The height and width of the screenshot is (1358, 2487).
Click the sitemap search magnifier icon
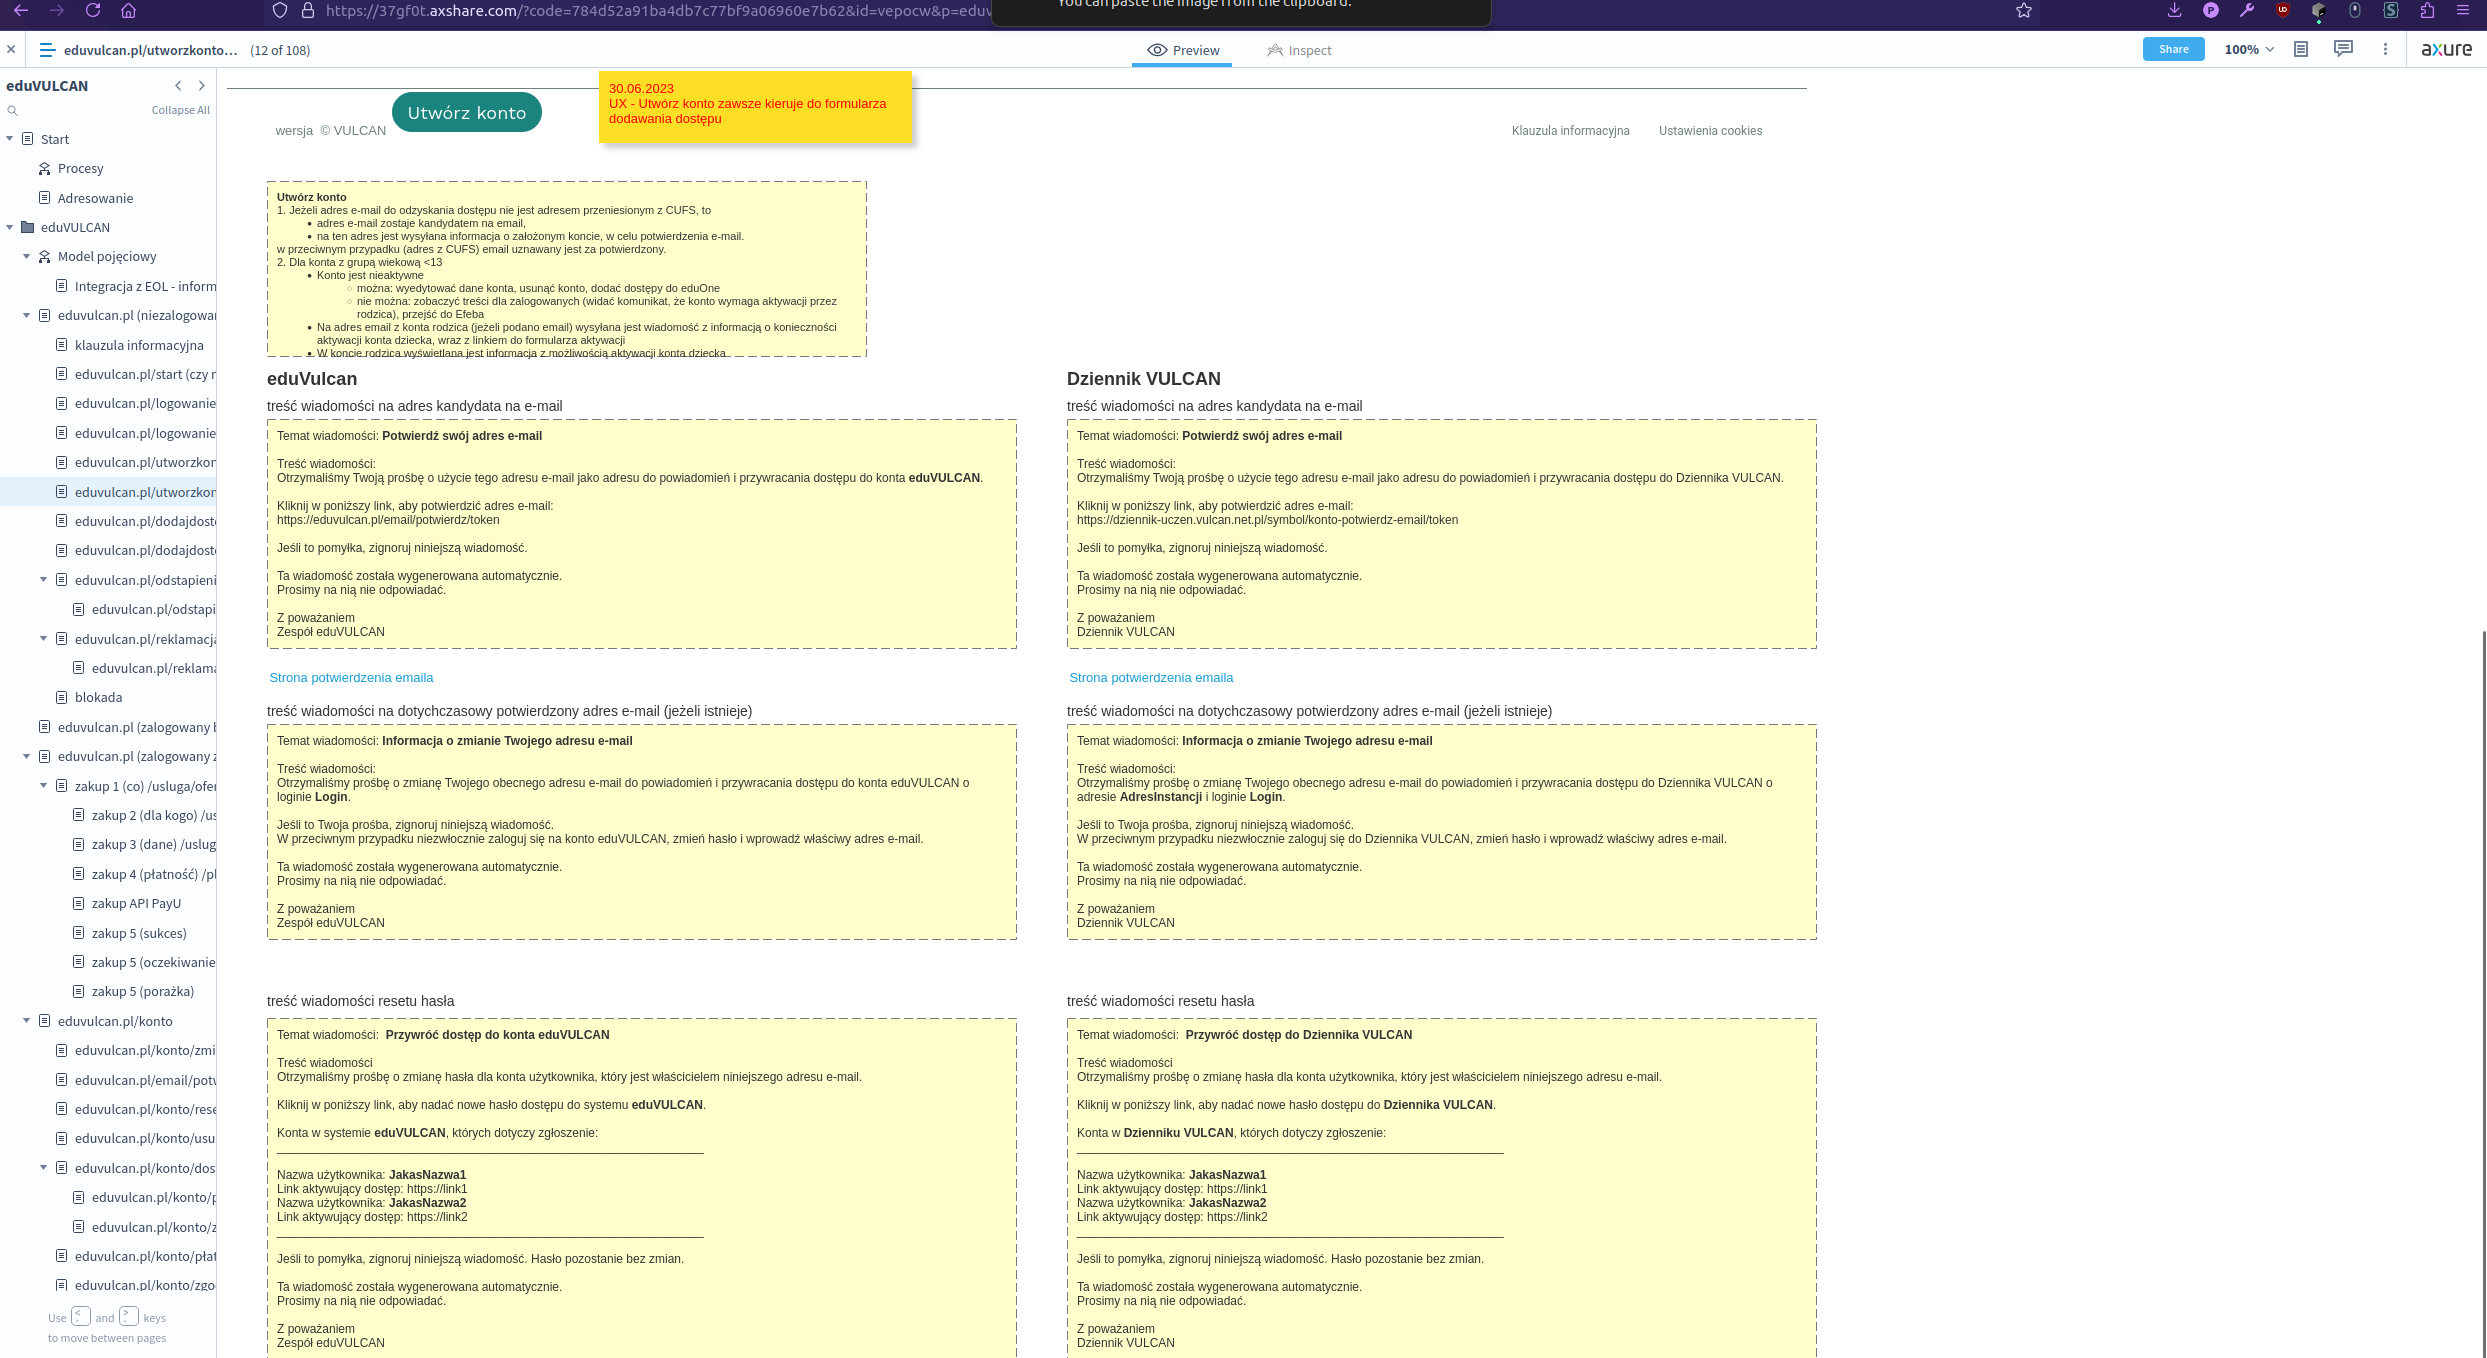13,111
